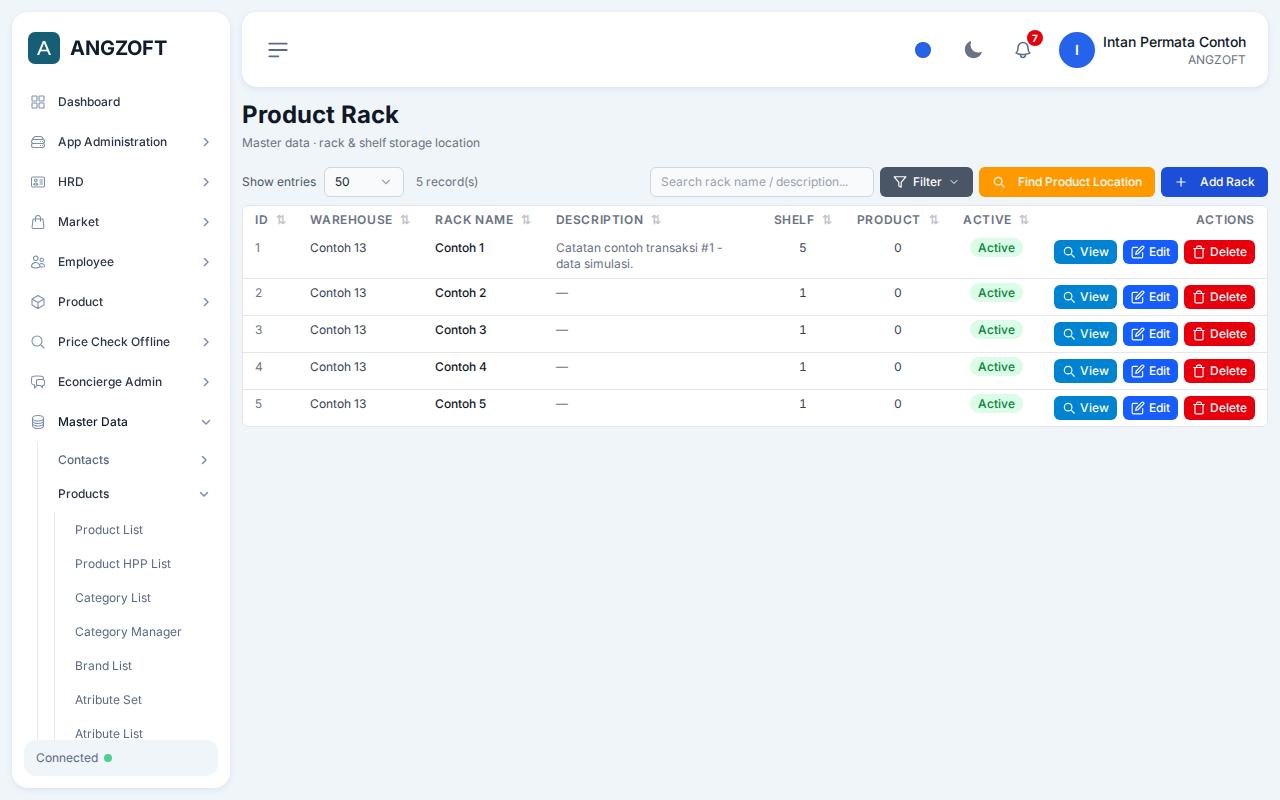Collapse Products submenu chevron
The height and width of the screenshot is (800, 1280).
(204, 494)
